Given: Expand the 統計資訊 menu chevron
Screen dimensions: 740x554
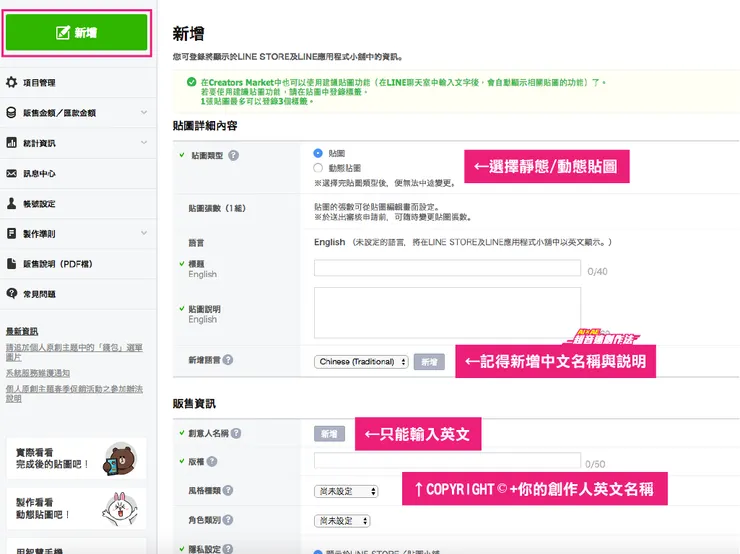Looking at the screenshot, I should pyautogui.click(x=144, y=143).
